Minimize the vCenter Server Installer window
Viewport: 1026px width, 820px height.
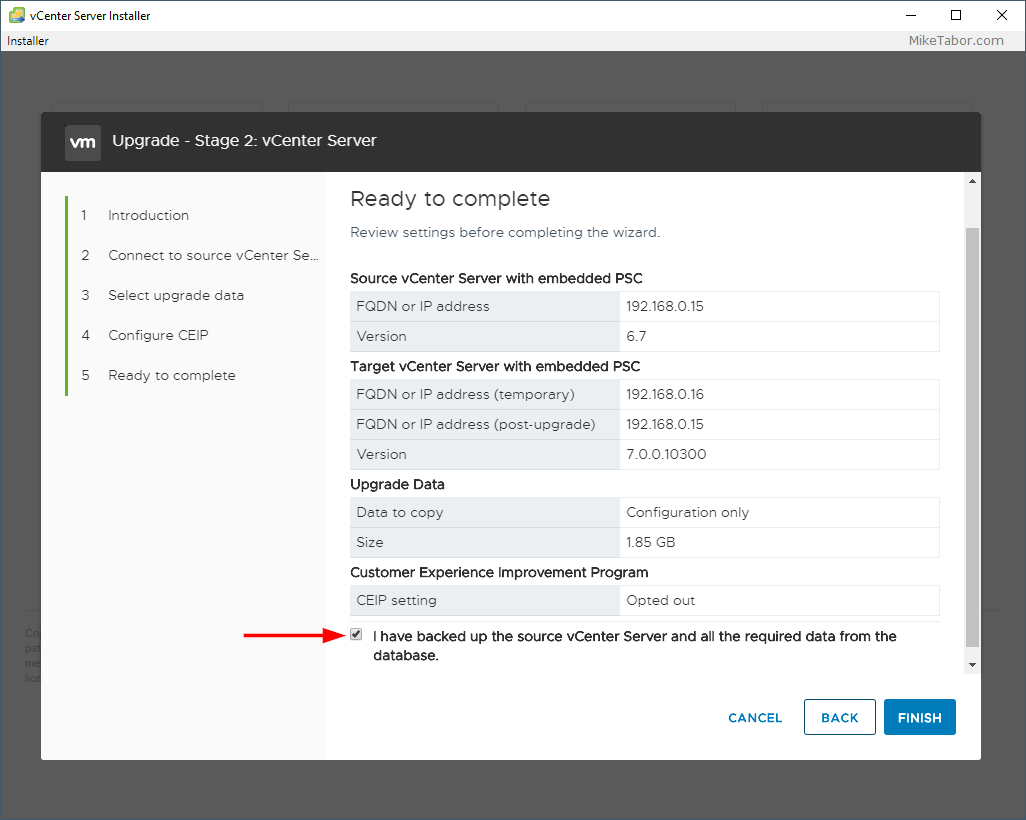(x=911, y=15)
